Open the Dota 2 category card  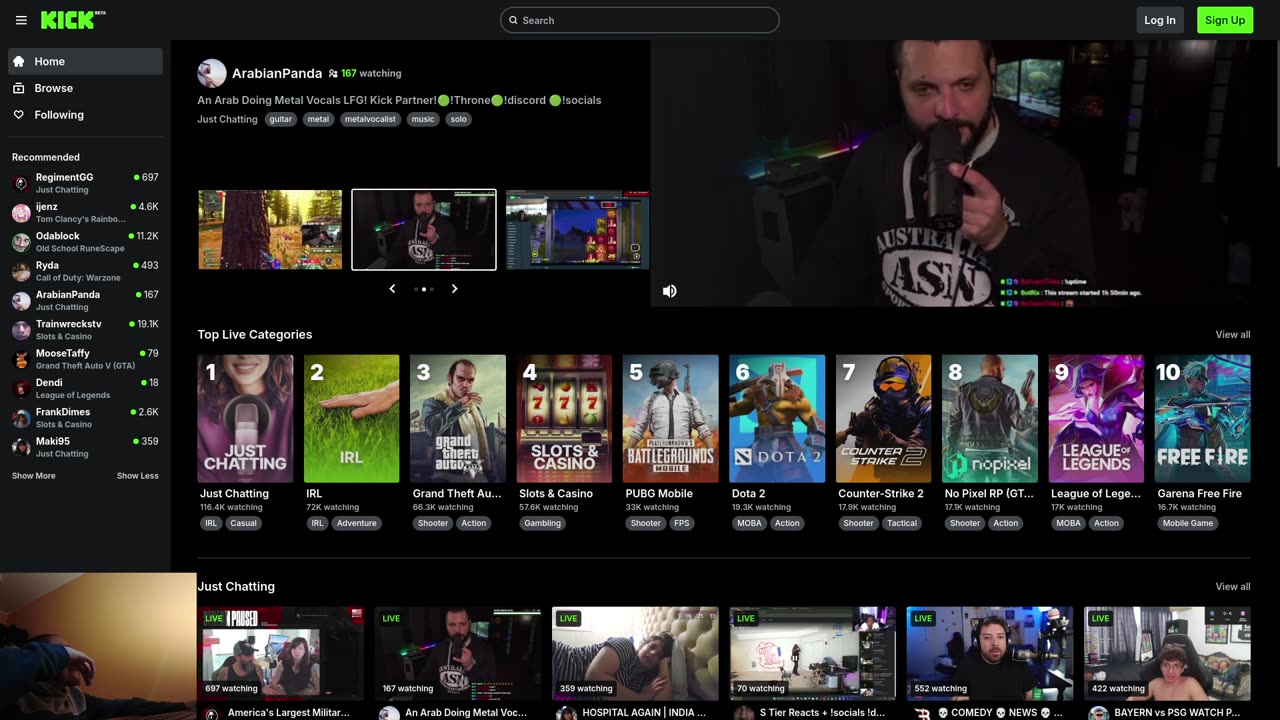pos(777,419)
